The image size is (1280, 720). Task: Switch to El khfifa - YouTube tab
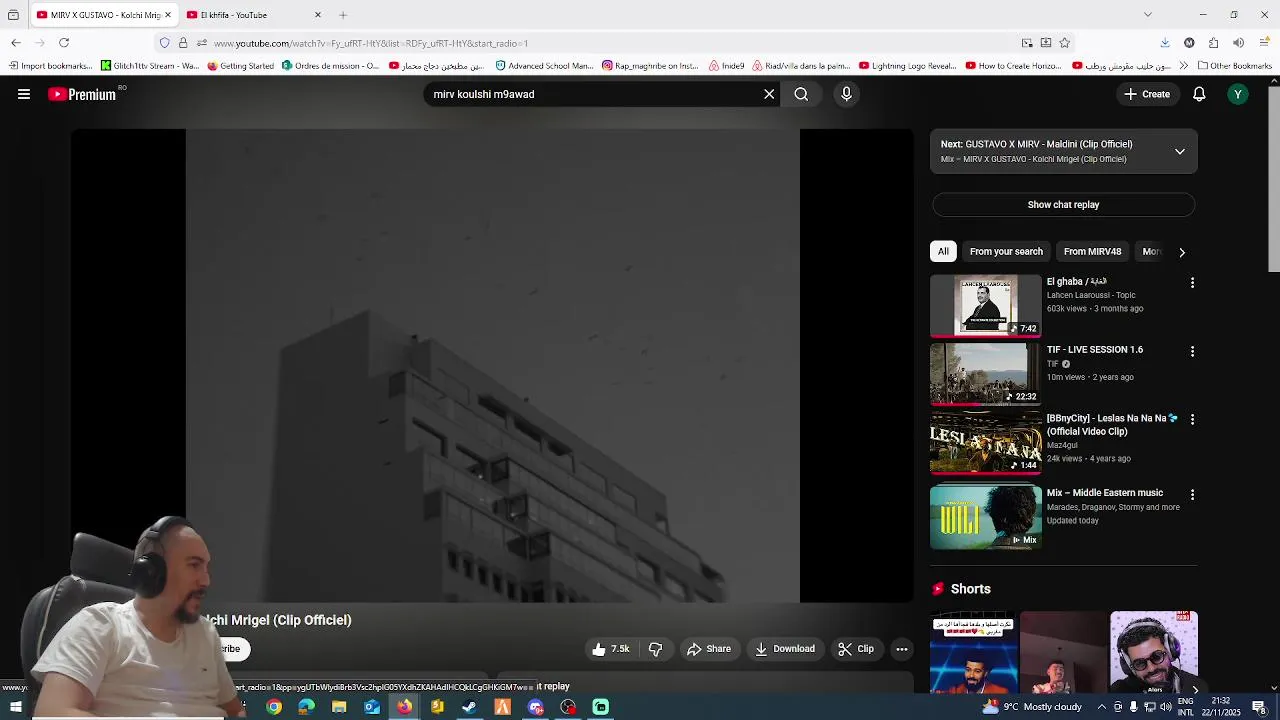(245, 15)
